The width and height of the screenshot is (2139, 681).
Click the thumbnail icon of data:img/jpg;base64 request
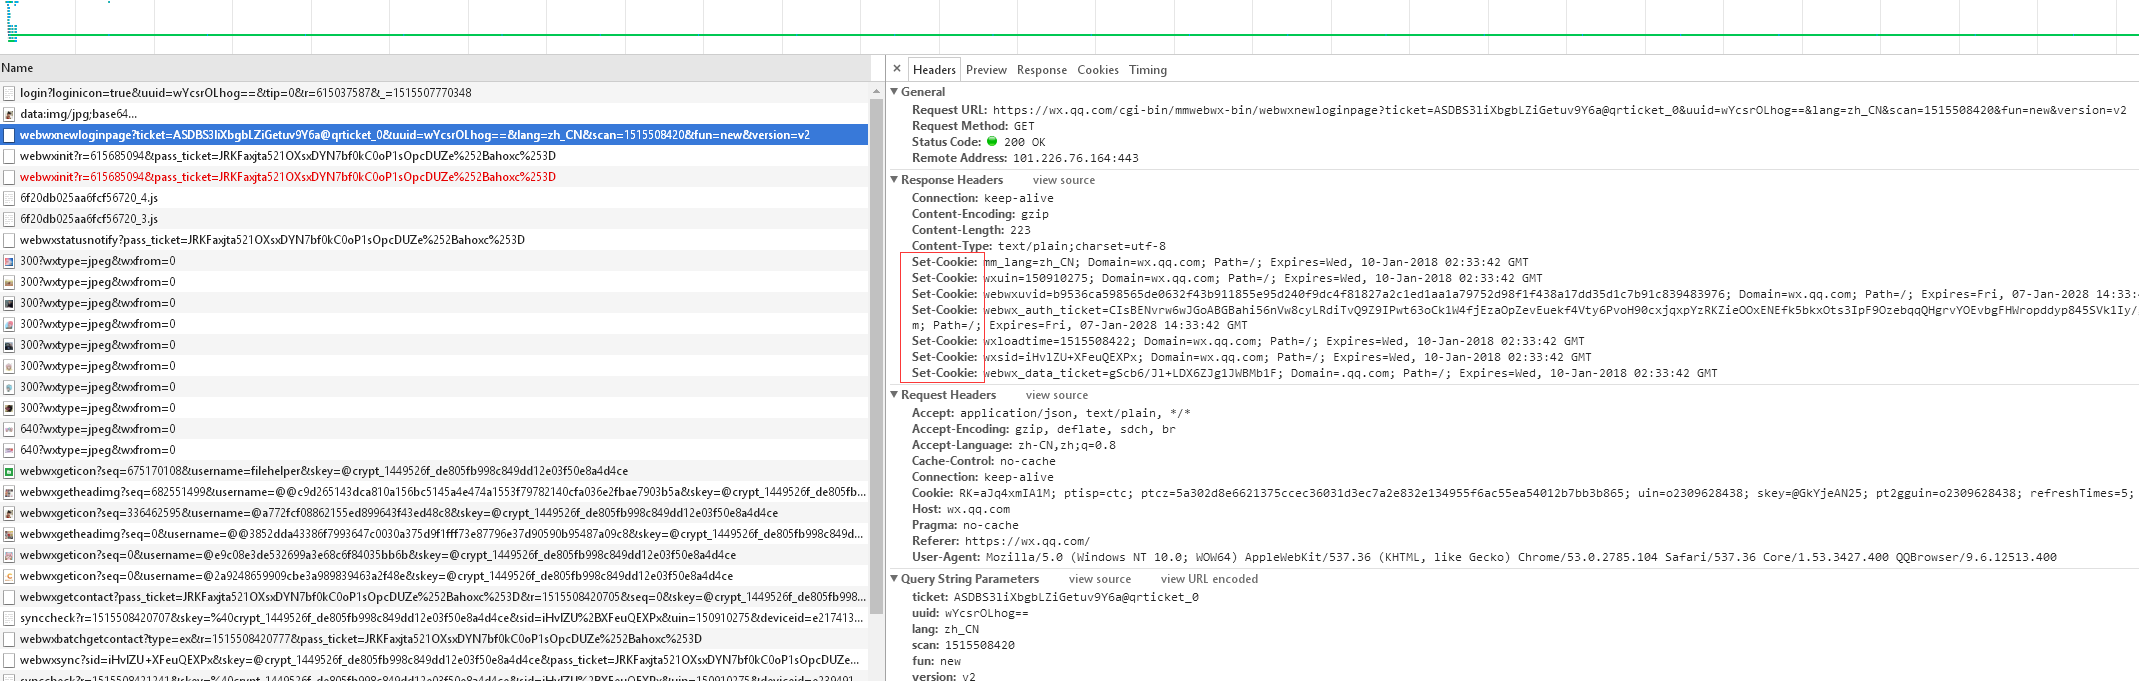9,114
